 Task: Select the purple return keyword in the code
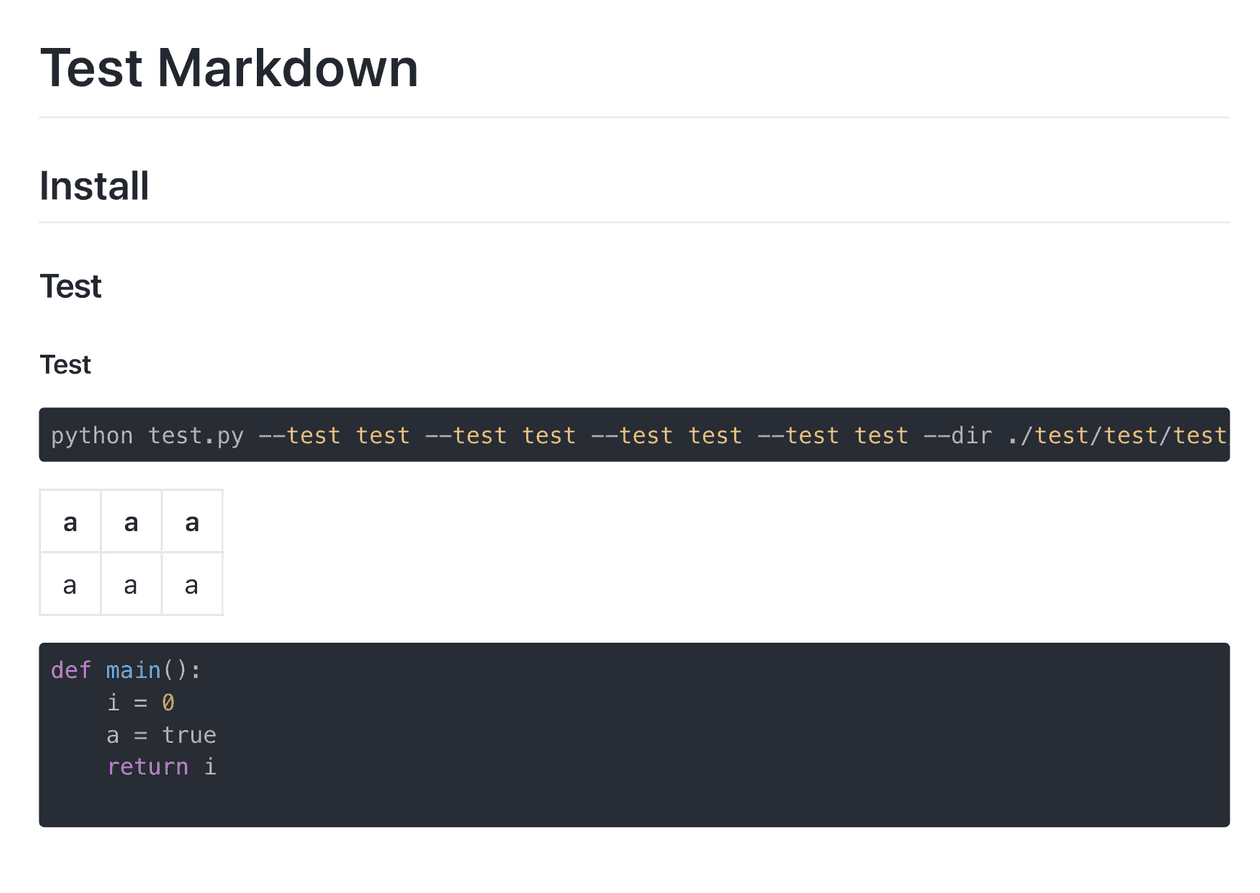point(147,767)
